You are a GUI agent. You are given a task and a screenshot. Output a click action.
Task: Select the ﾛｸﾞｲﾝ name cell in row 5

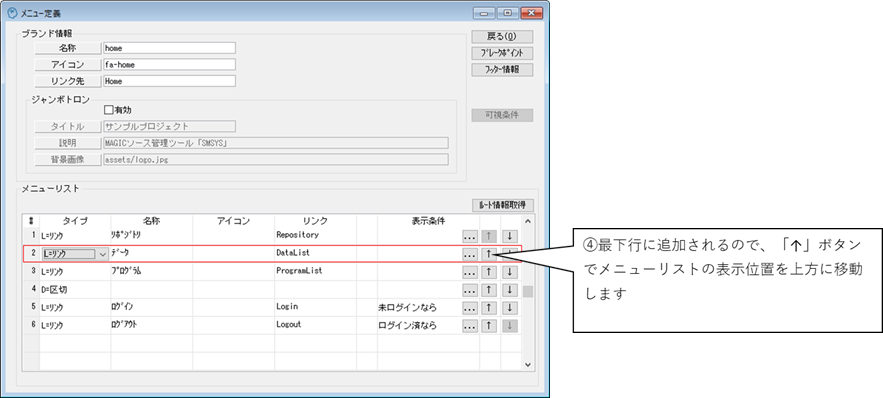[151, 307]
